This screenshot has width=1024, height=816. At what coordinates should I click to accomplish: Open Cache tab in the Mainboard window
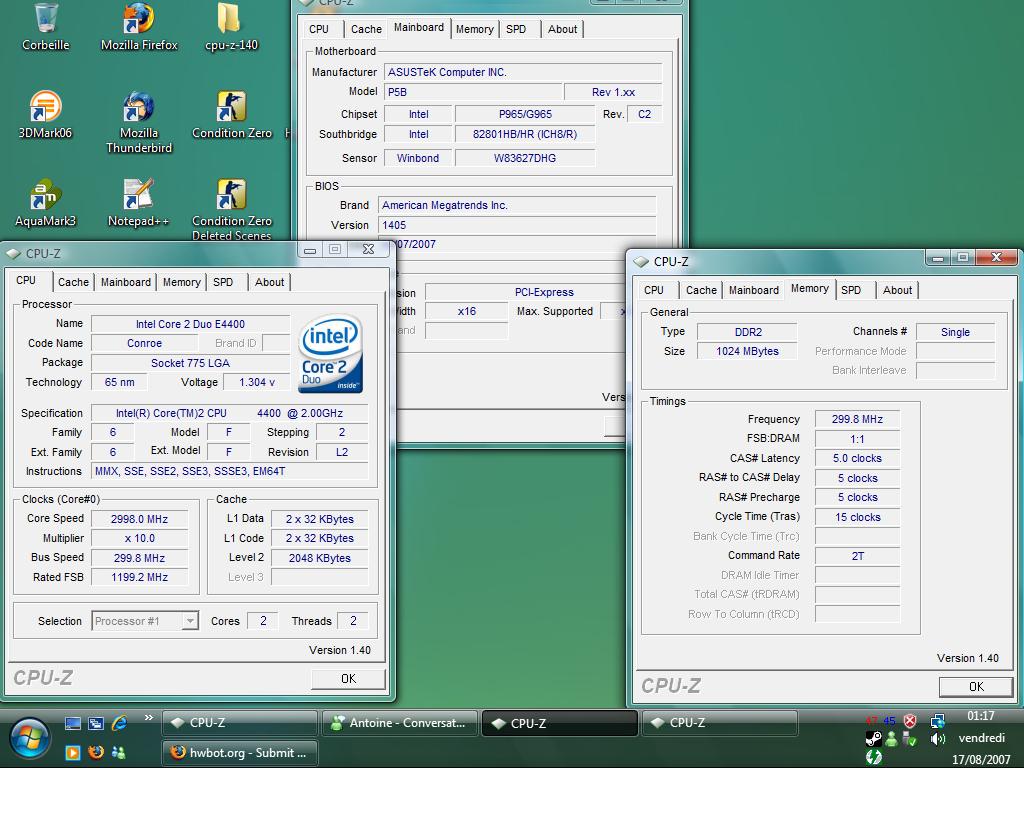[x=366, y=29]
